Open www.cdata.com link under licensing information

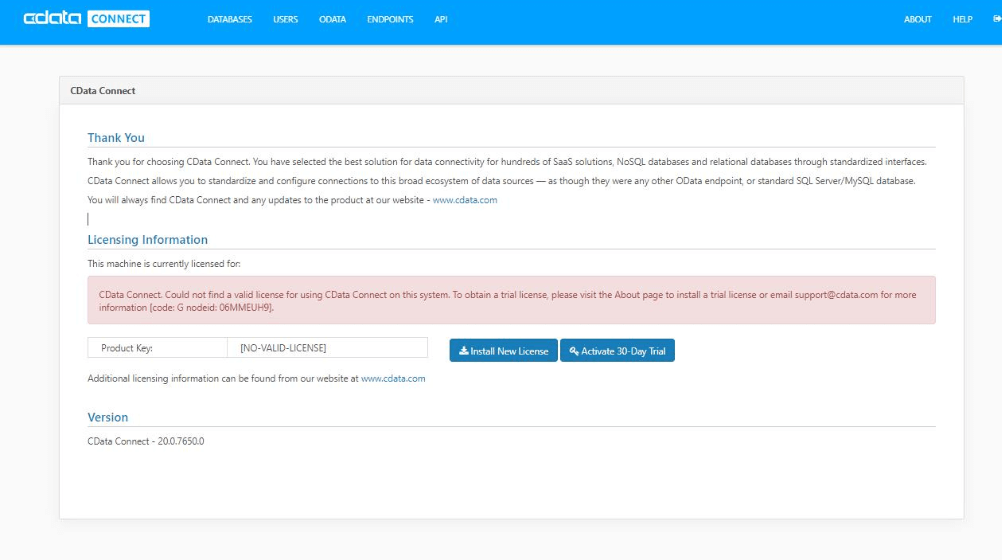393,378
